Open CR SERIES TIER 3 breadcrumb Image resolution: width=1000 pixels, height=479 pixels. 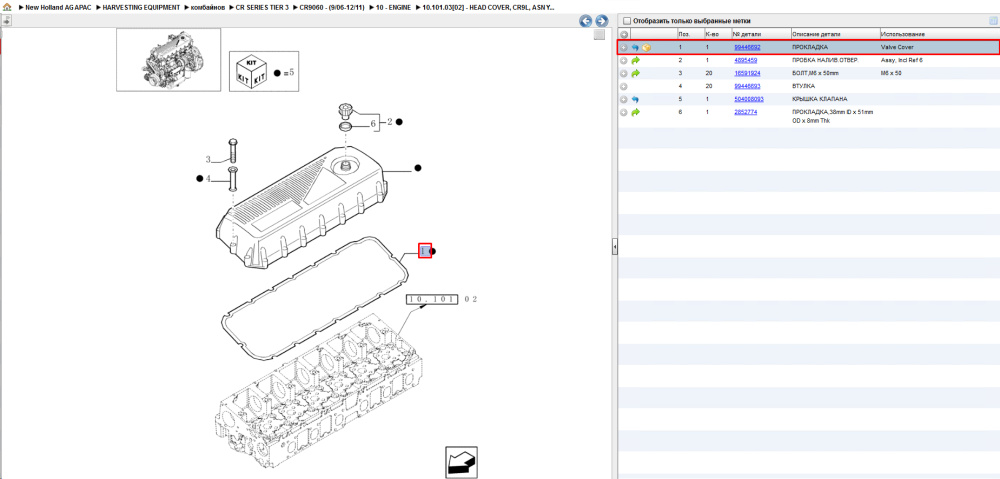coord(262,7)
